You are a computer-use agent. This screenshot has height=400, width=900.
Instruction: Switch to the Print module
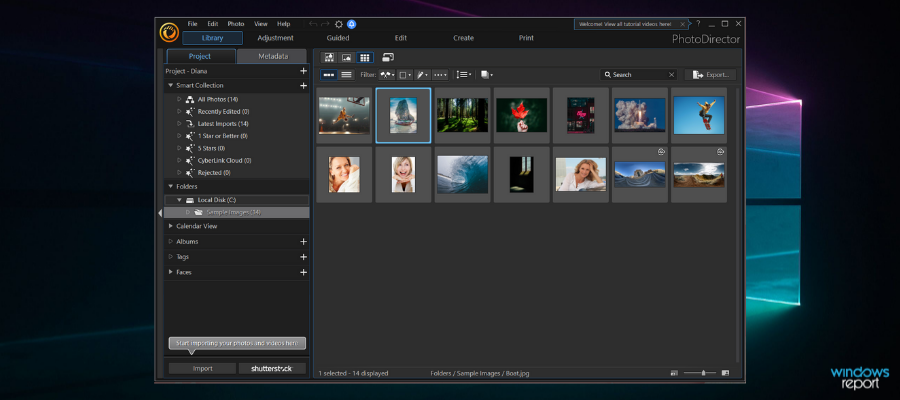(526, 38)
